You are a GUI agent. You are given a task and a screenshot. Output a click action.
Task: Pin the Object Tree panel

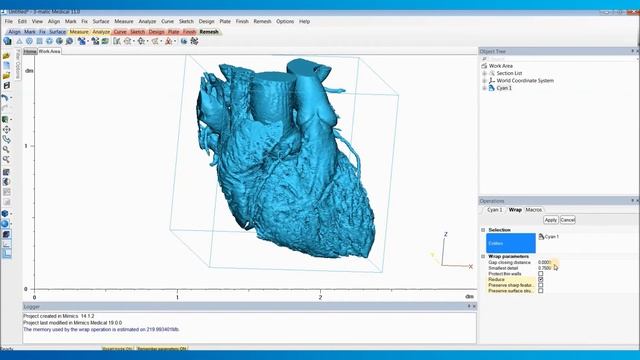(632, 51)
